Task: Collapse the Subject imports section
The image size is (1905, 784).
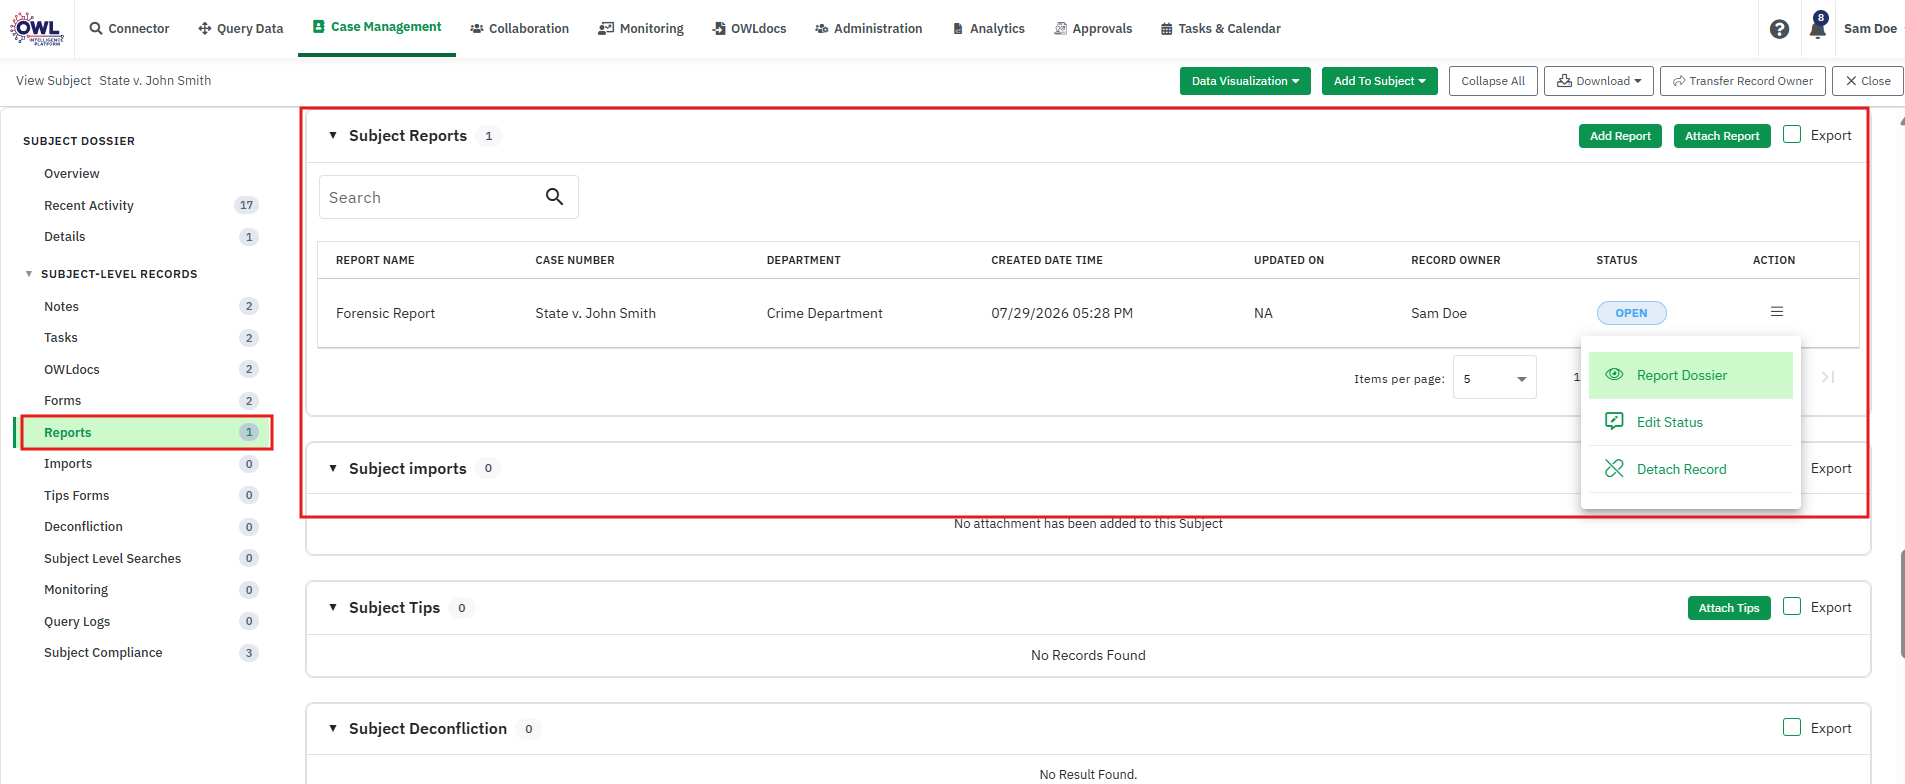Action: pos(333,468)
